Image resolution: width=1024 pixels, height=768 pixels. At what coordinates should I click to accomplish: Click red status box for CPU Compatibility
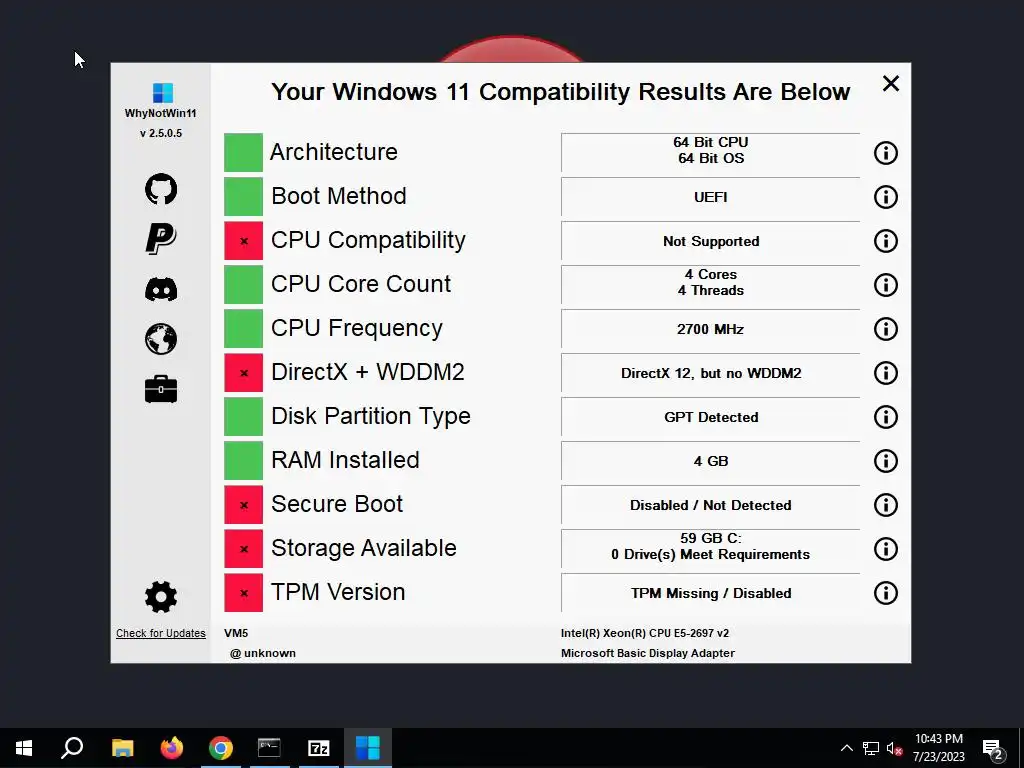pyautogui.click(x=244, y=240)
